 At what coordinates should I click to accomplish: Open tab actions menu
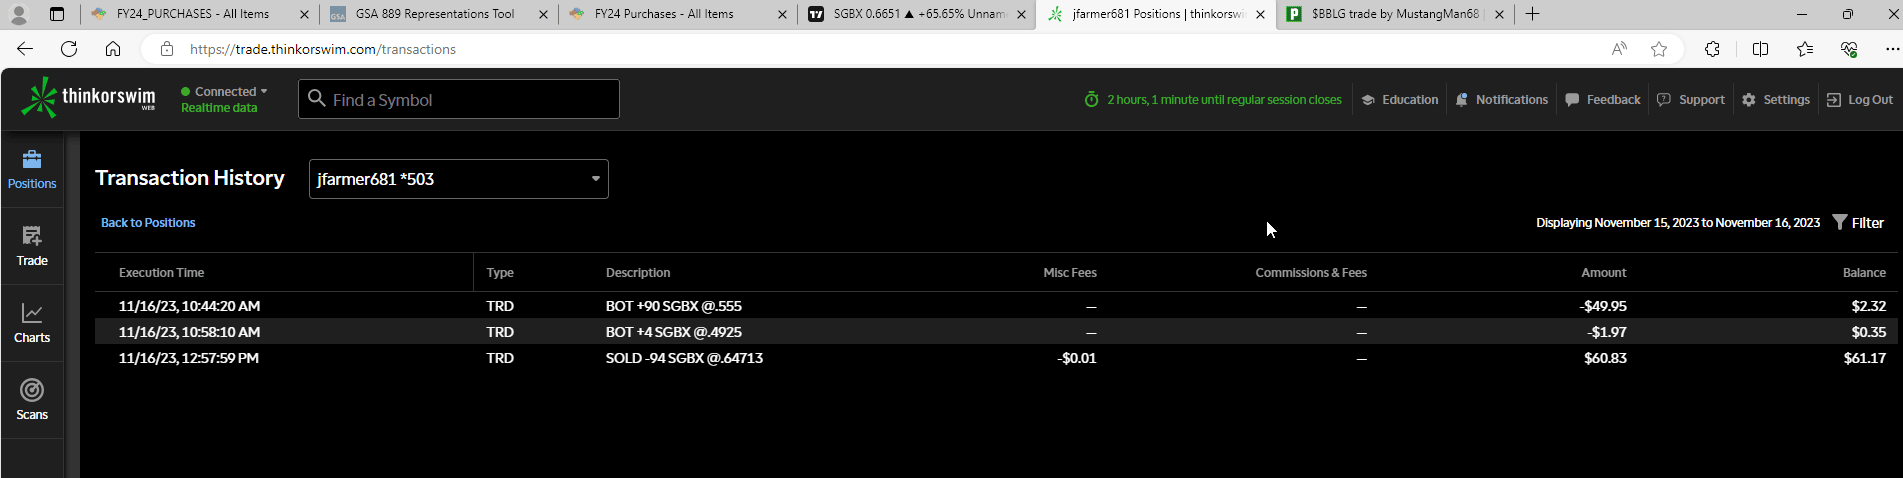tap(57, 14)
